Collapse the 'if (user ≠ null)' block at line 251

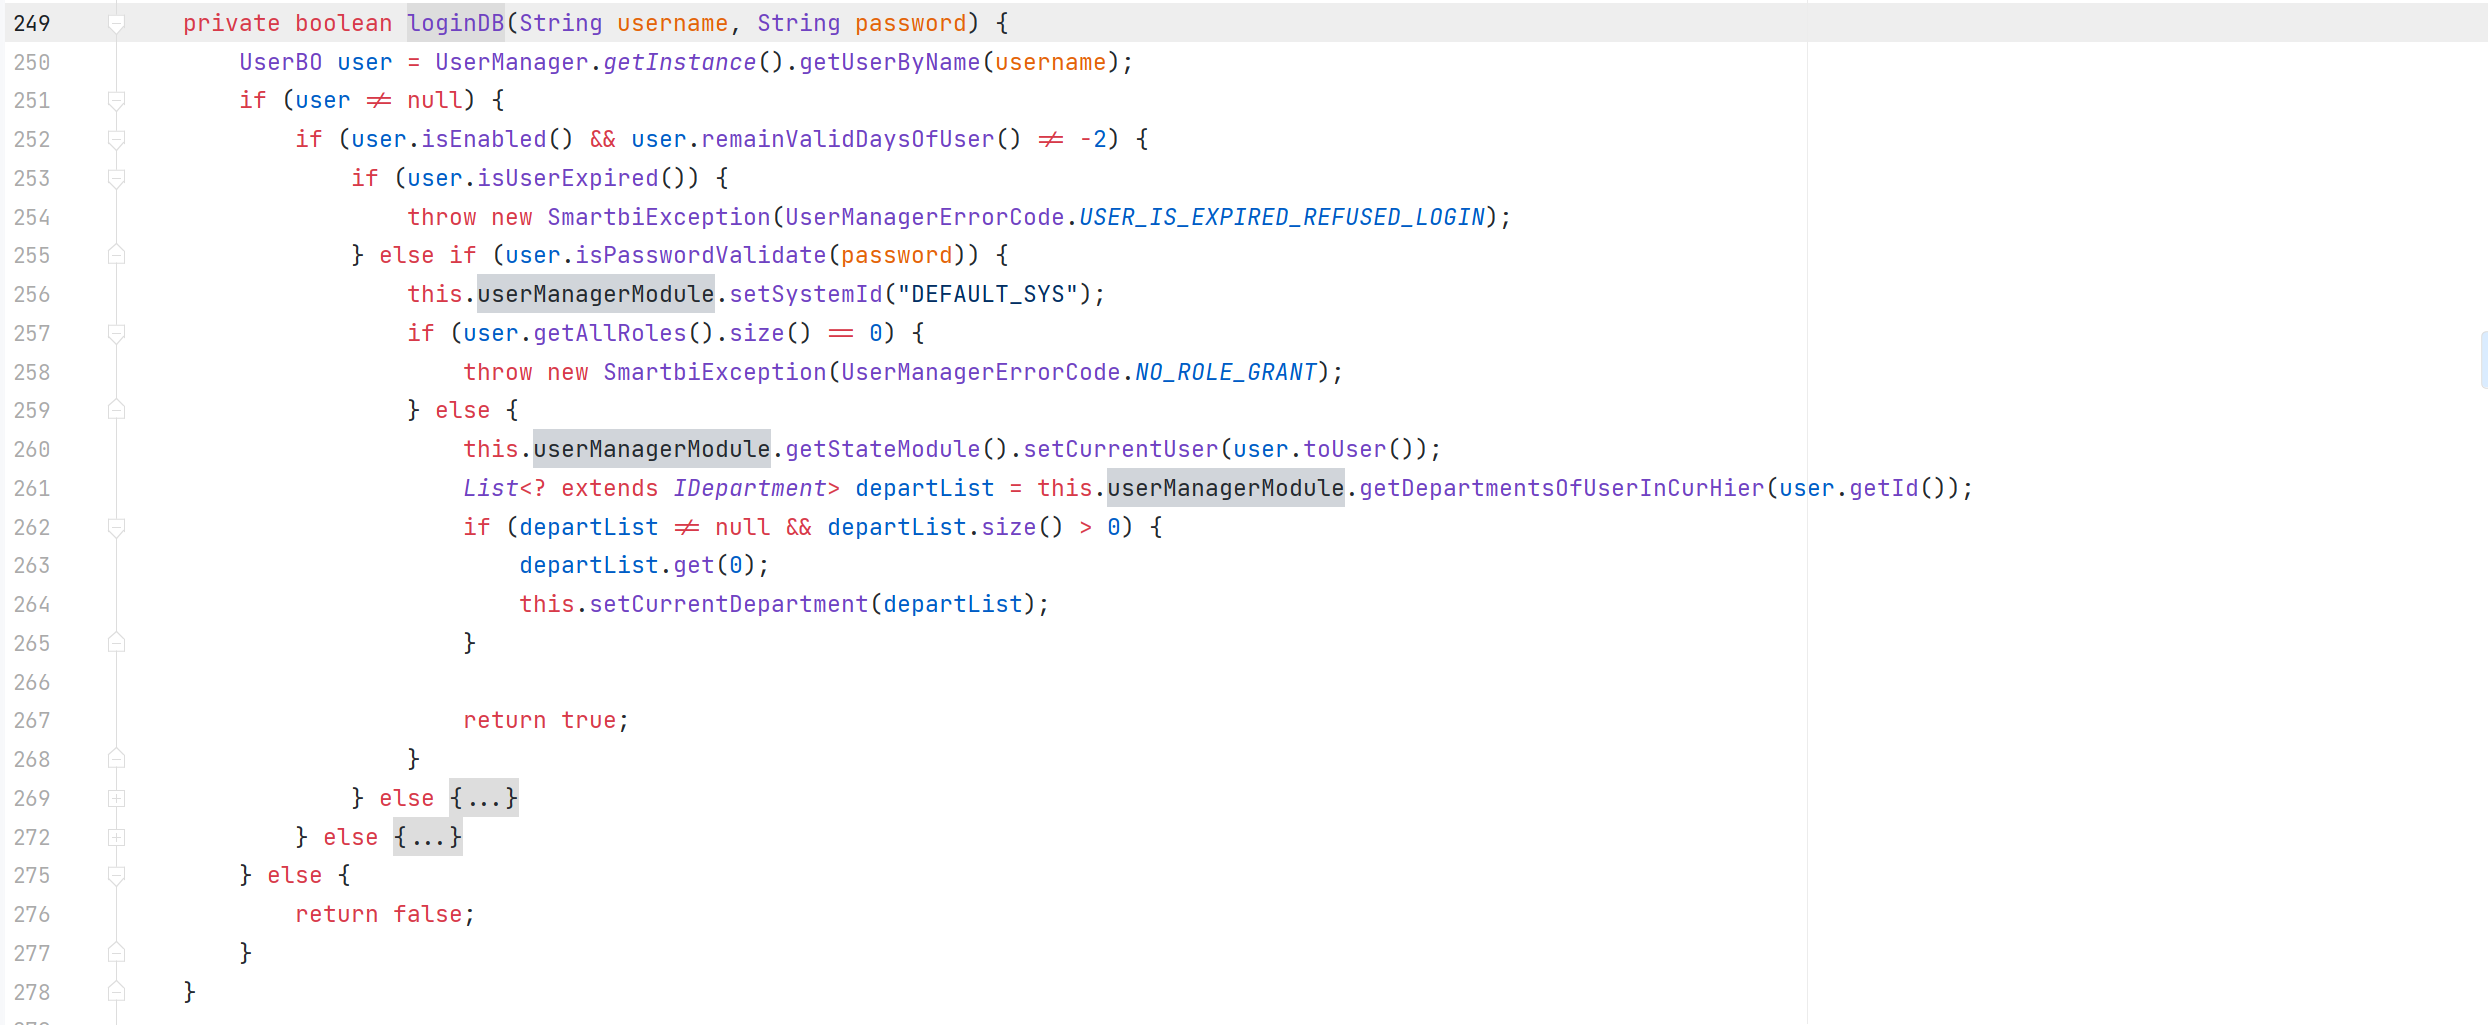coord(116,100)
